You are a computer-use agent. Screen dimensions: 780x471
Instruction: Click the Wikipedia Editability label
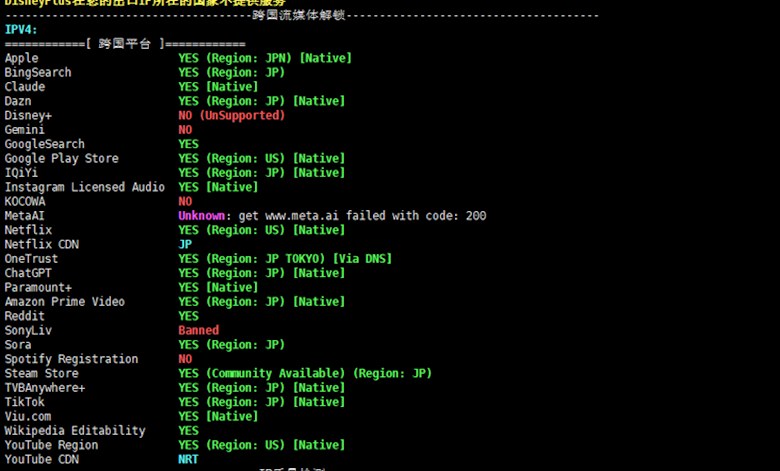point(75,431)
